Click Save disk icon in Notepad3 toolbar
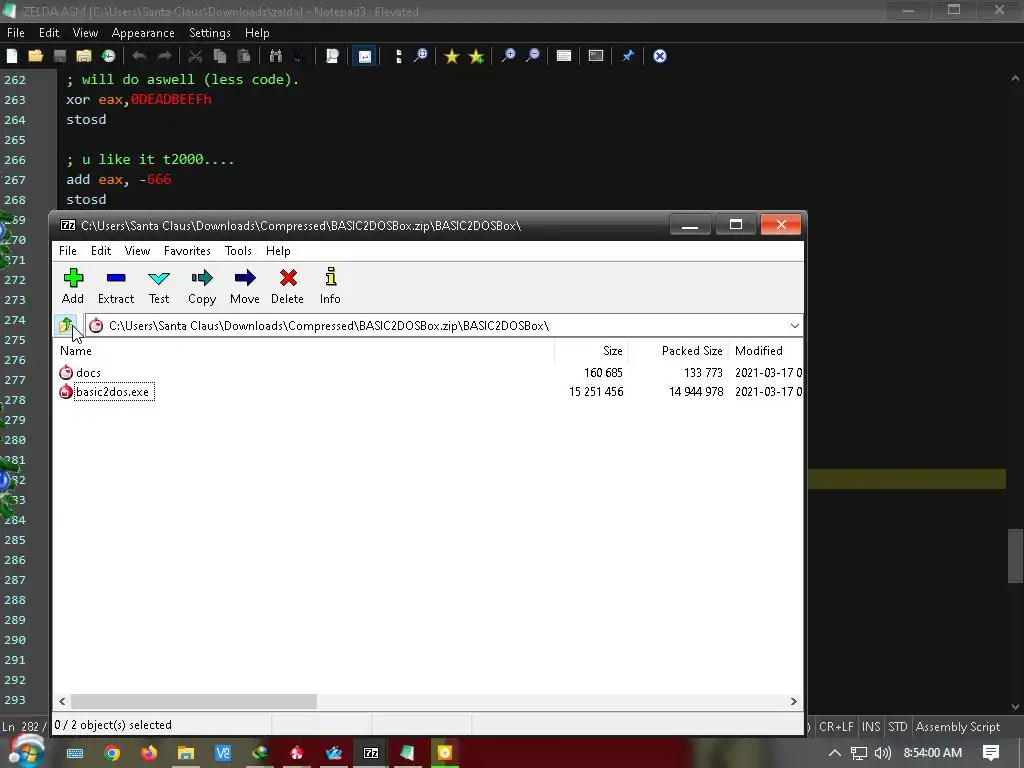The height and width of the screenshot is (768, 1024). pos(60,56)
